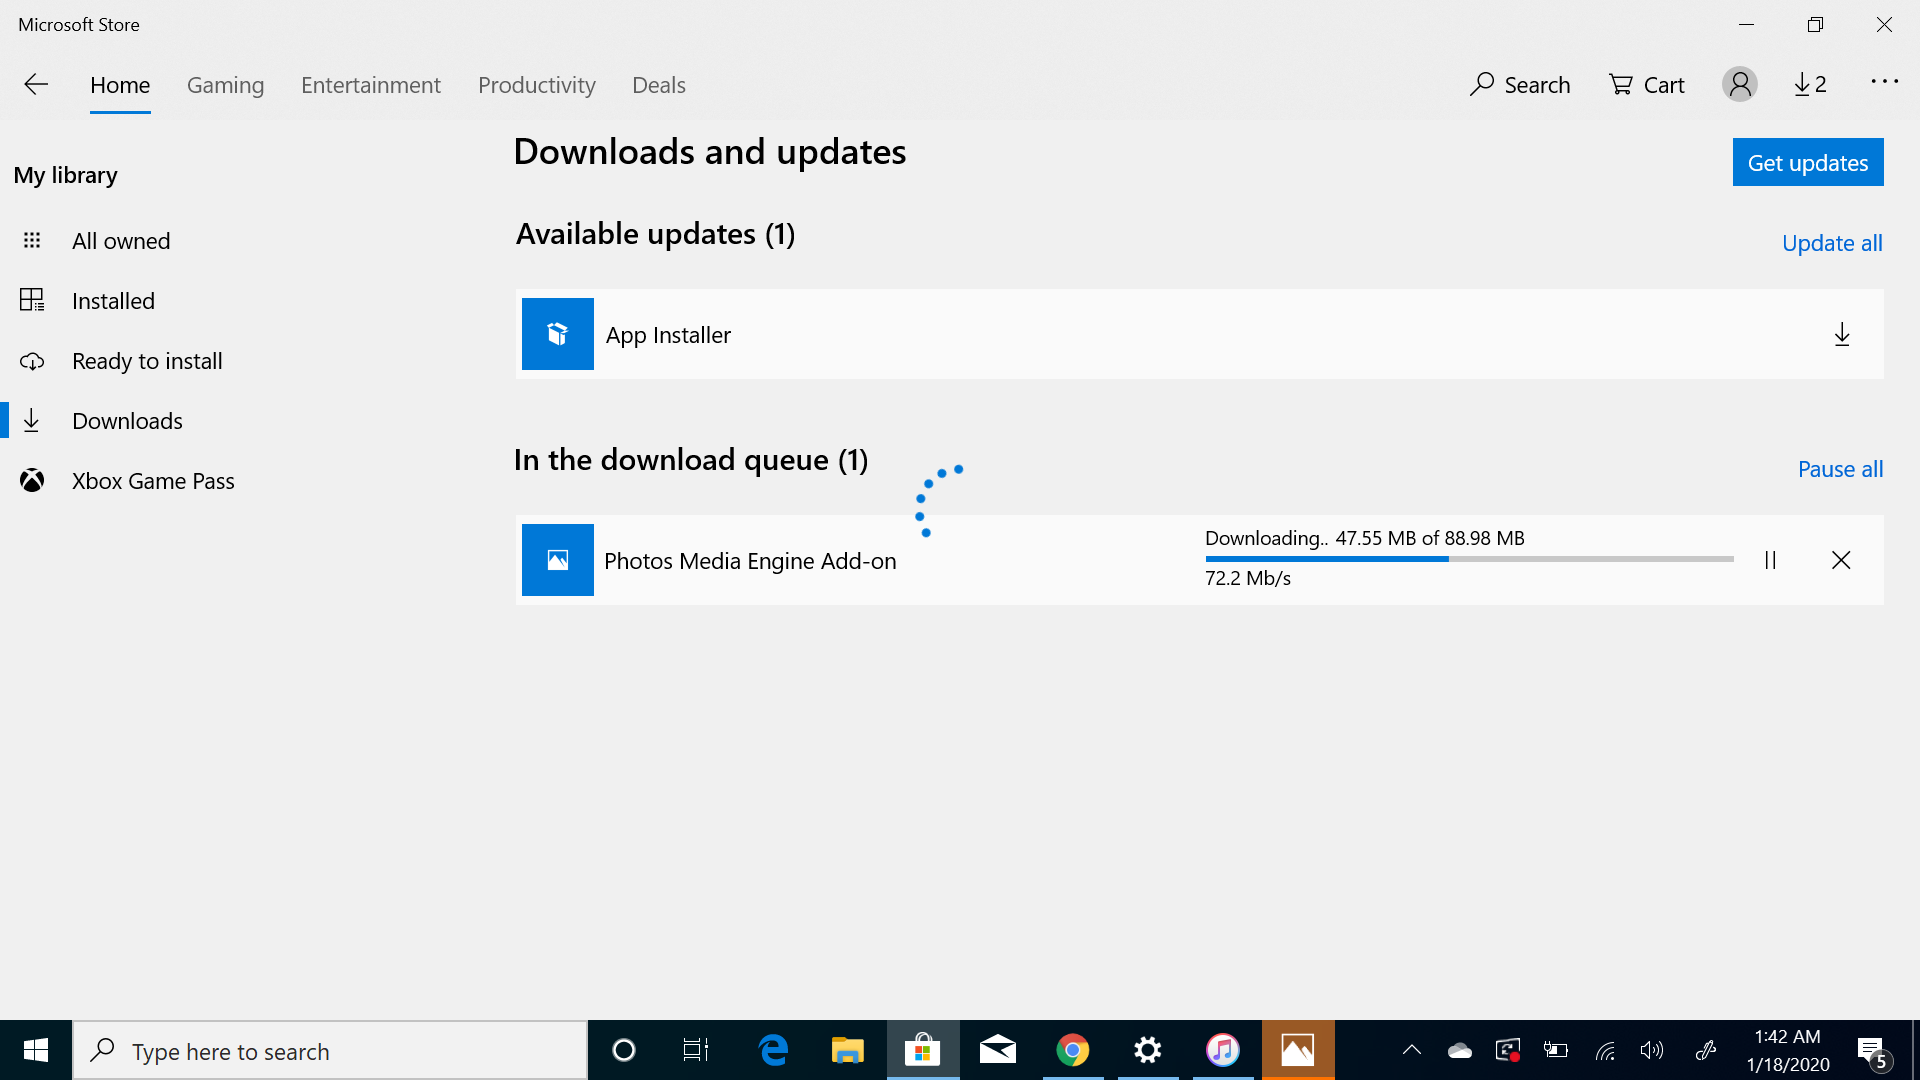Click the download progress bar

pos(1468,559)
